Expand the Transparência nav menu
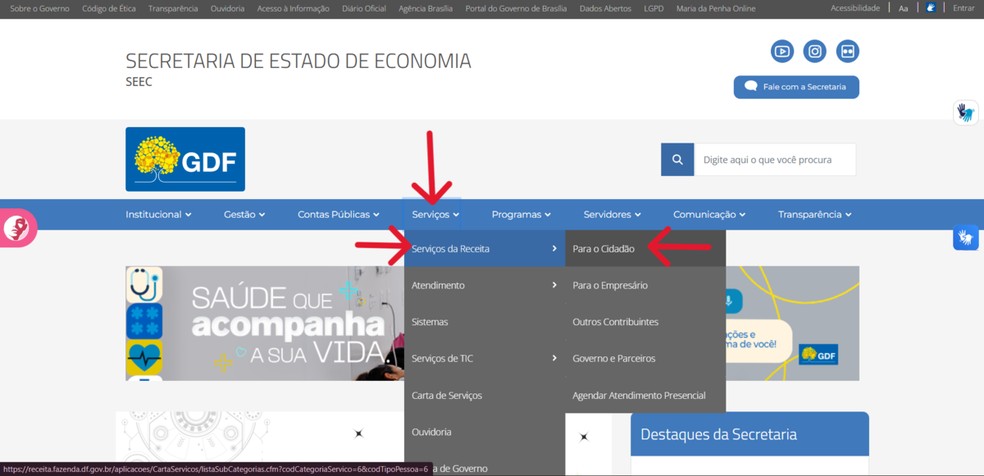This screenshot has height=476, width=984. tap(815, 214)
